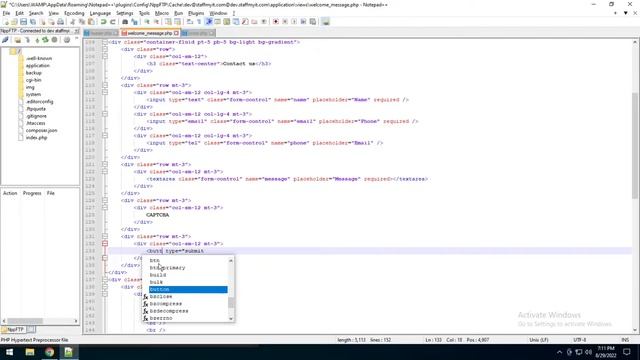Undo the last edit using the toolbar

(x=103, y=22)
